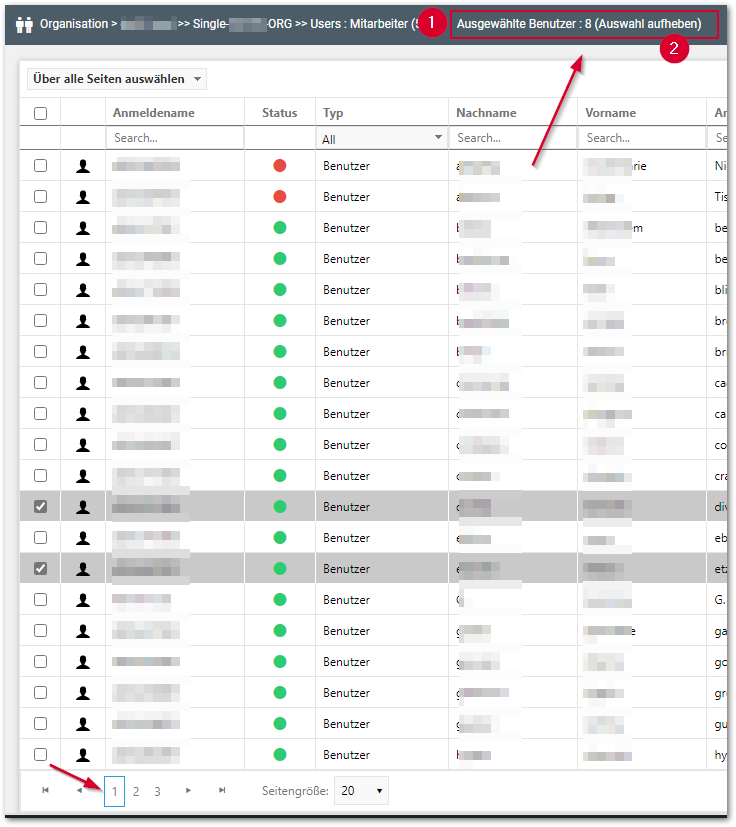The height and width of the screenshot is (827, 736).
Task: Click user icon in row ending 'cra'
Action: pos(83,476)
